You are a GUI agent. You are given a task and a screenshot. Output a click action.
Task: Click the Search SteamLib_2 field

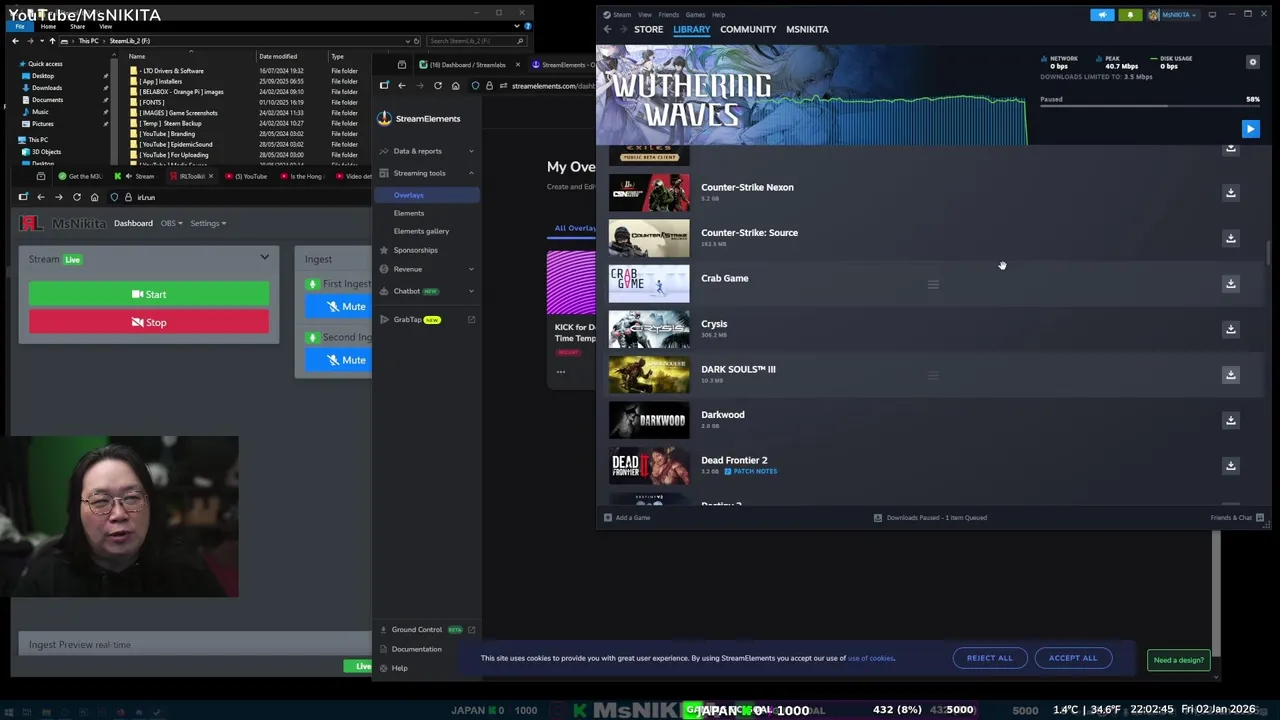(x=476, y=41)
